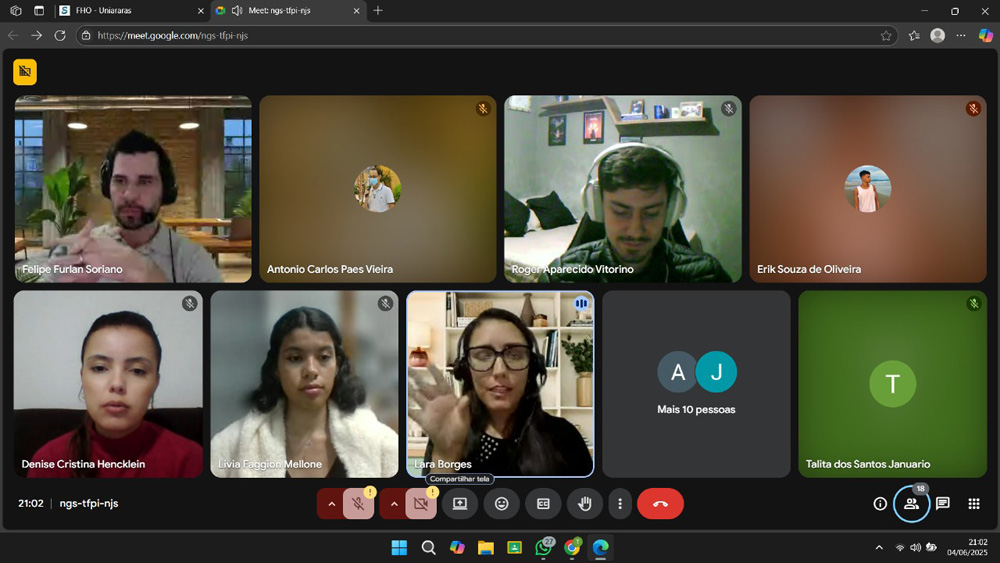Open taskbar search magnifier
Viewport: 1000px width, 563px height.
point(429,547)
